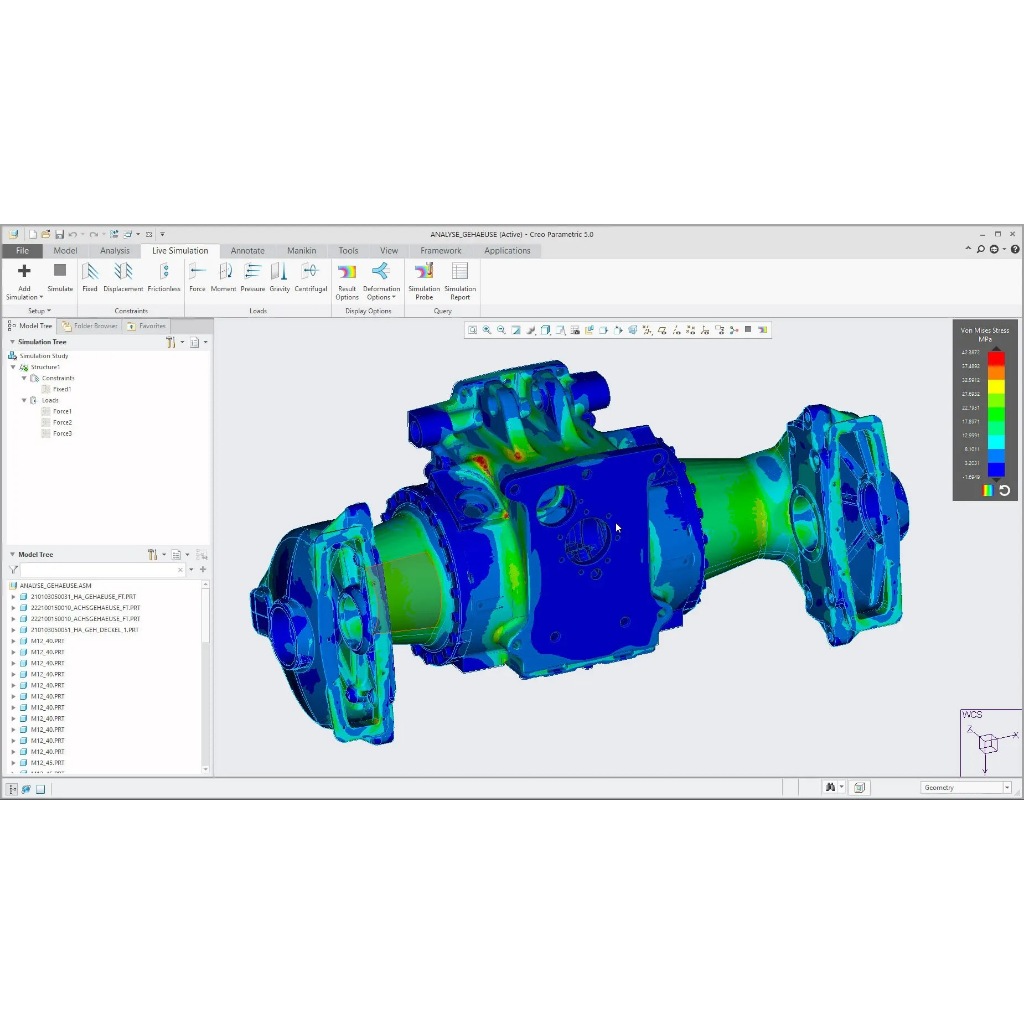Open Result Options
This screenshot has height=1024, width=1024.
coord(347,281)
